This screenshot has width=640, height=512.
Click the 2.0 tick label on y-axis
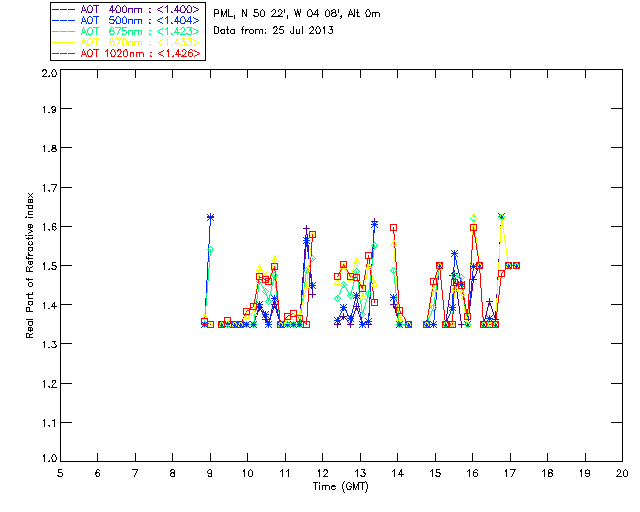pyautogui.click(x=49, y=74)
